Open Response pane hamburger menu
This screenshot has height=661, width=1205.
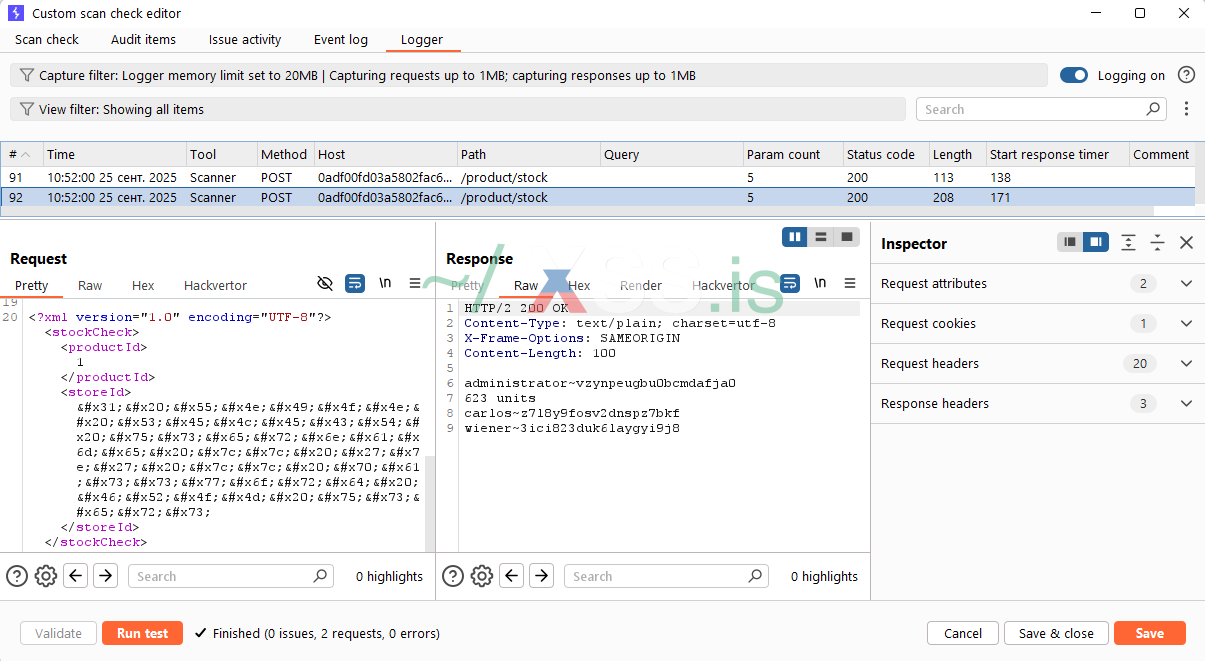click(850, 283)
